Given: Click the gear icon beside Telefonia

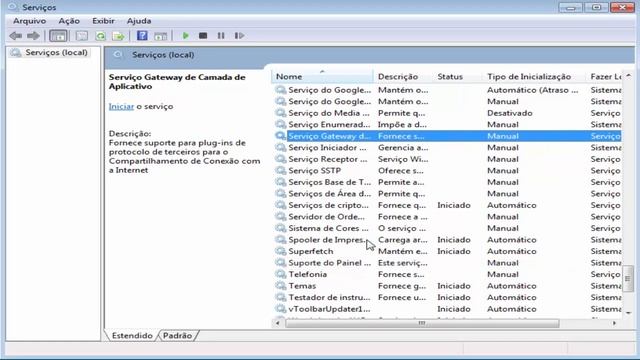Looking at the screenshot, I should click(280, 274).
